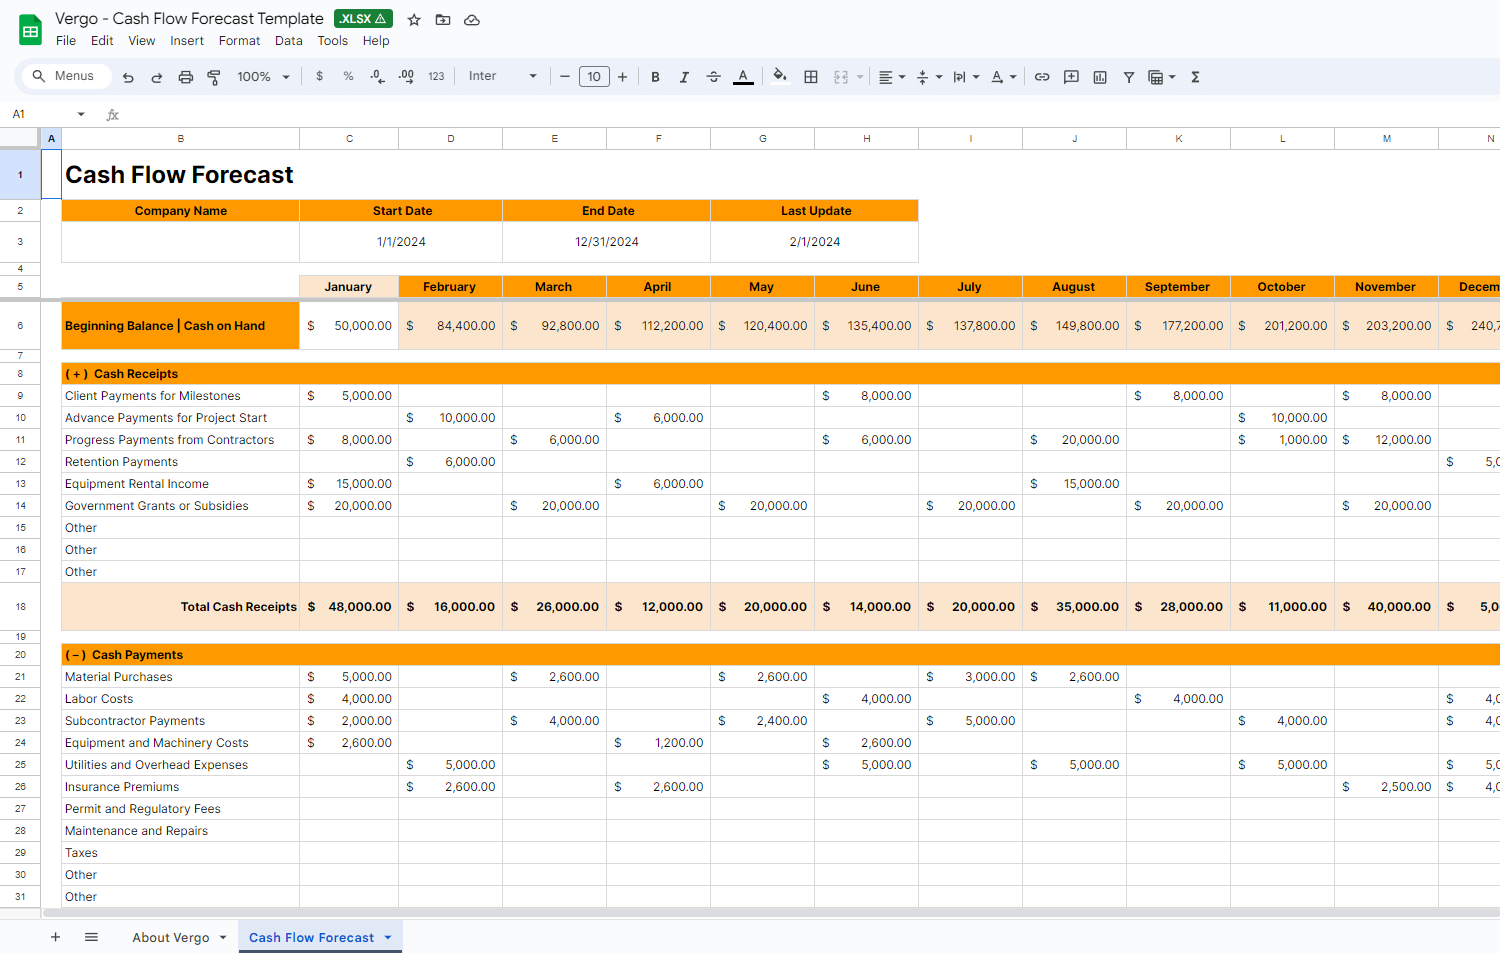Open the Data menu
The height and width of the screenshot is (953, 1500).
tap(288, 41)
